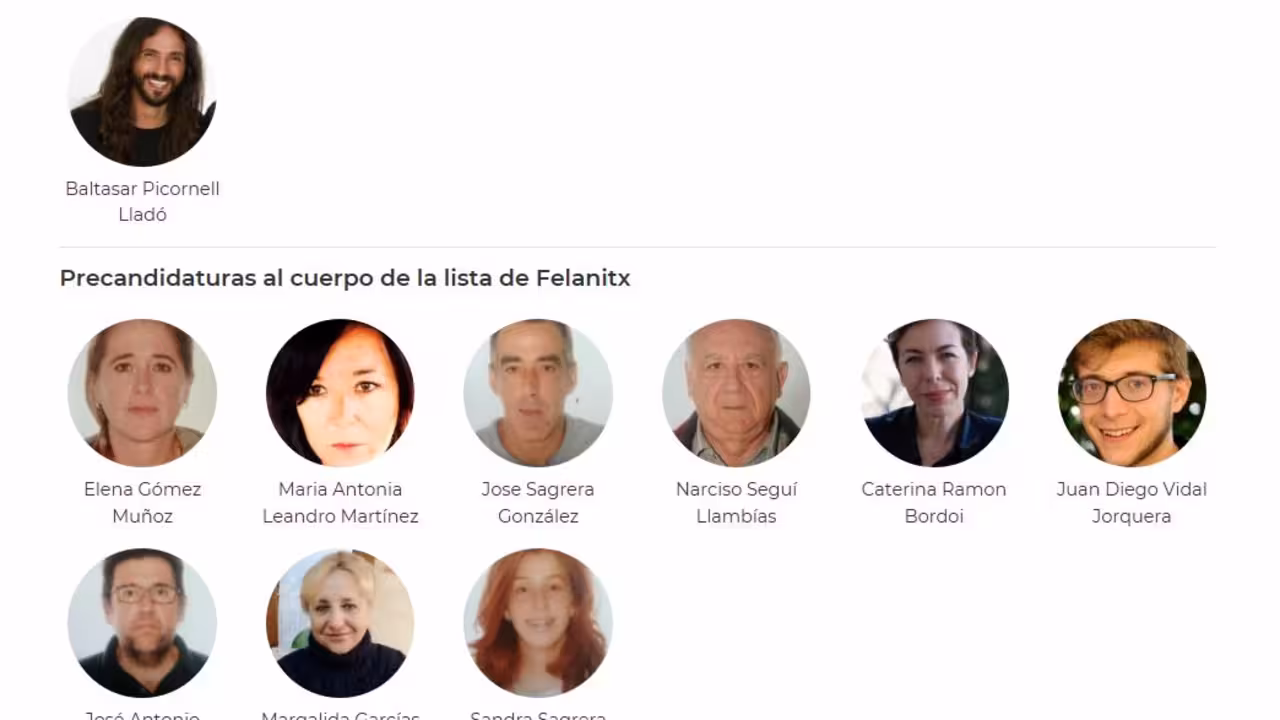Click the Baltasar Picornell Lladó name link
This screenshot has height=720, width=1280.
142,201
